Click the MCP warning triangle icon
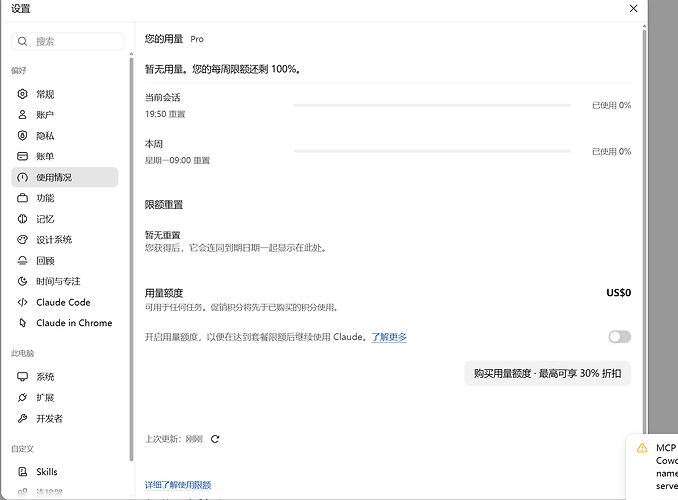The image size is (678, 500). coord(642,448)
